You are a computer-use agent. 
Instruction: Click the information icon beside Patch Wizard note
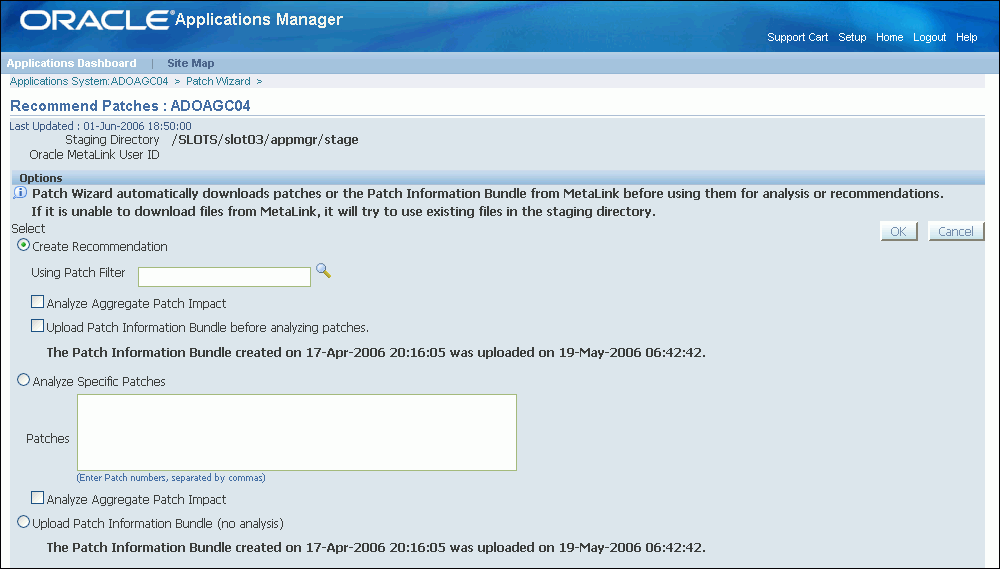[20, 193]
